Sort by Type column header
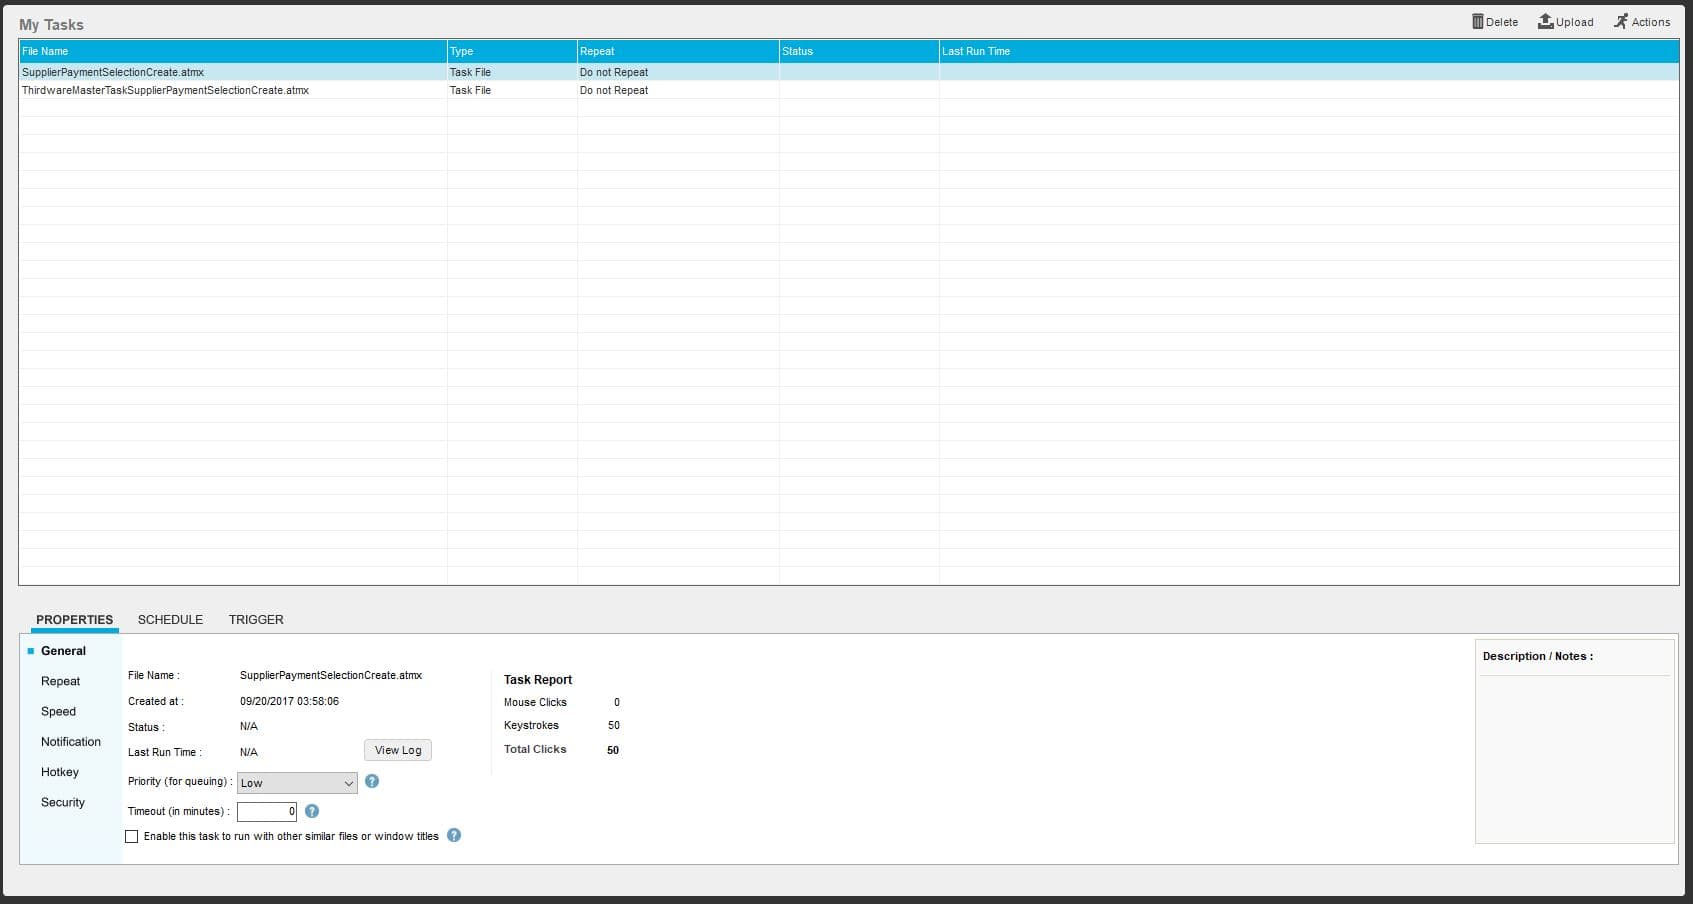This screenshot has height=904, width=1693. point(512,51)
